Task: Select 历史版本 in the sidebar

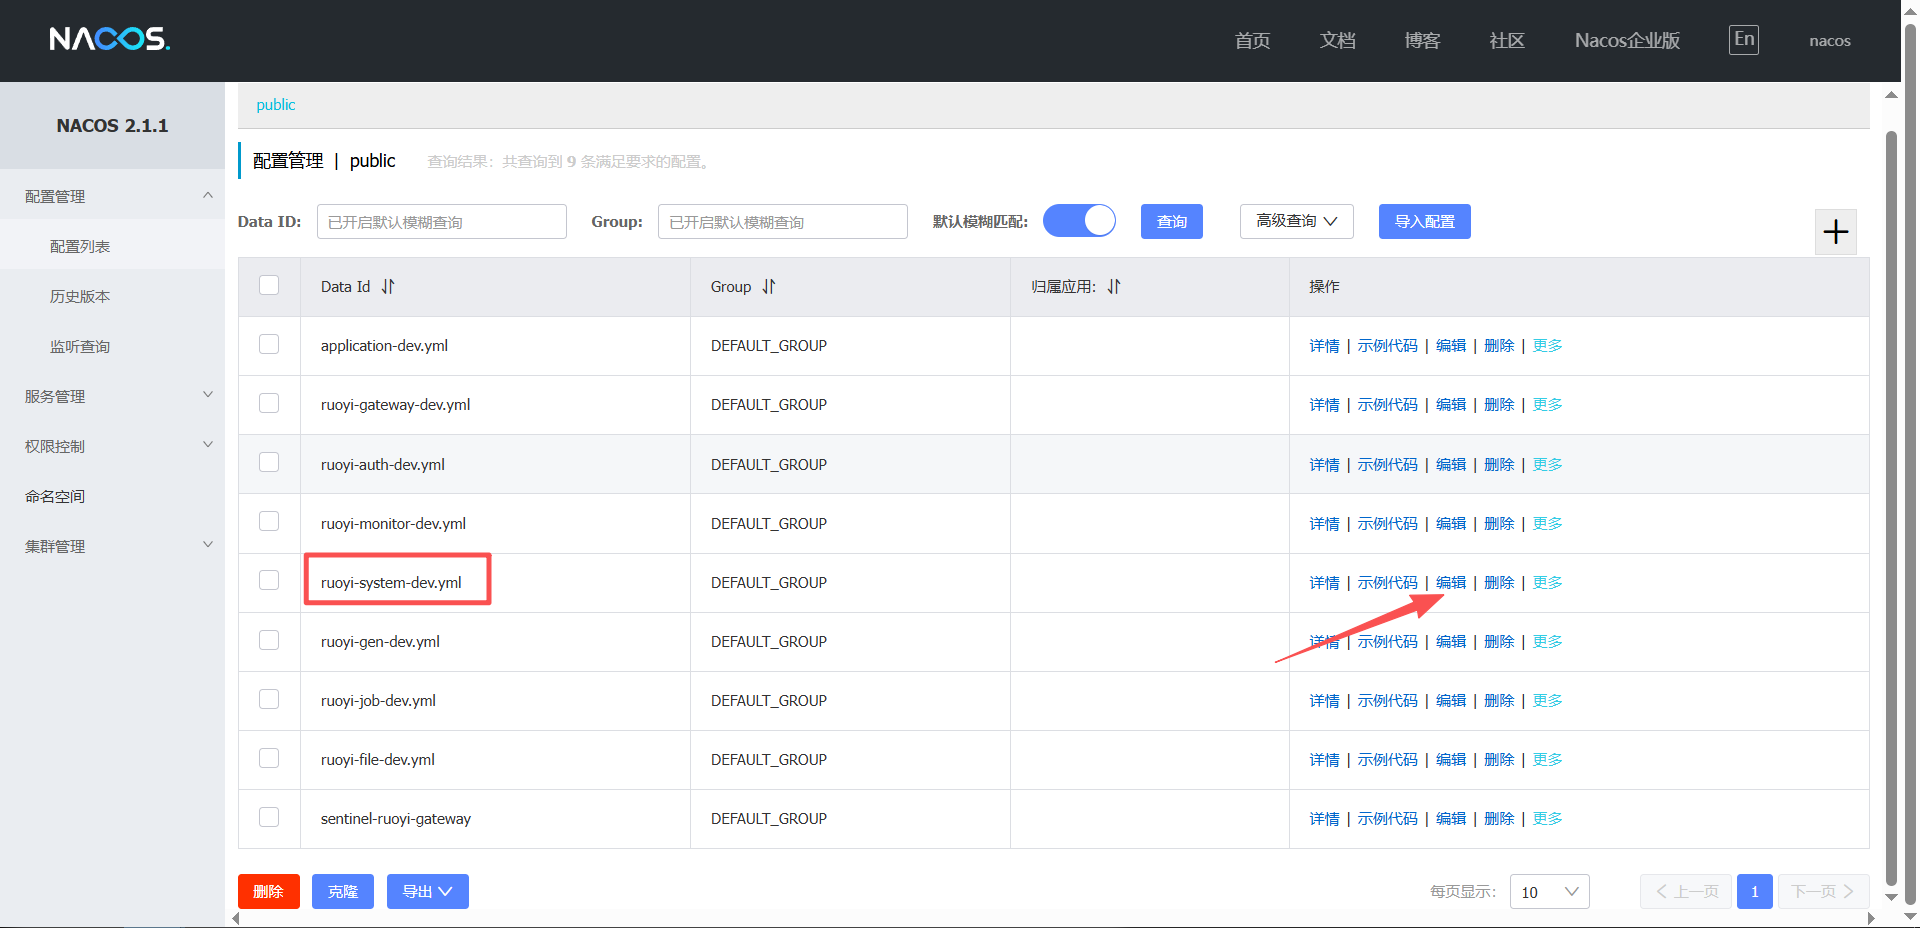Action: [80, 296]
